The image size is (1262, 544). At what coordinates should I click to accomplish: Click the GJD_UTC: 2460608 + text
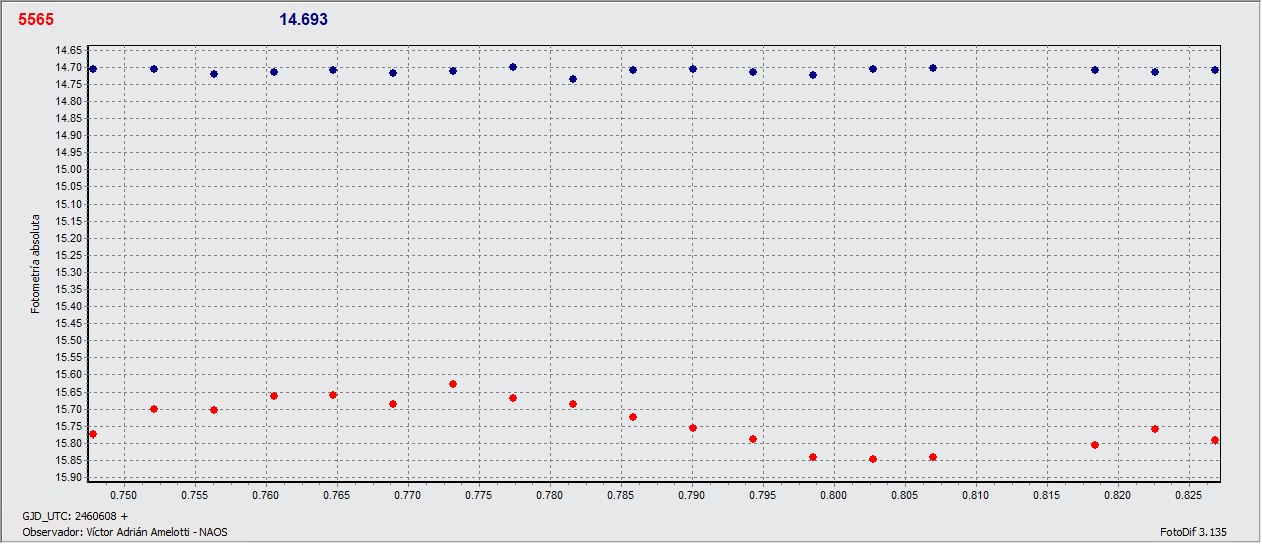pyautogui.click(x=75, y=516)
